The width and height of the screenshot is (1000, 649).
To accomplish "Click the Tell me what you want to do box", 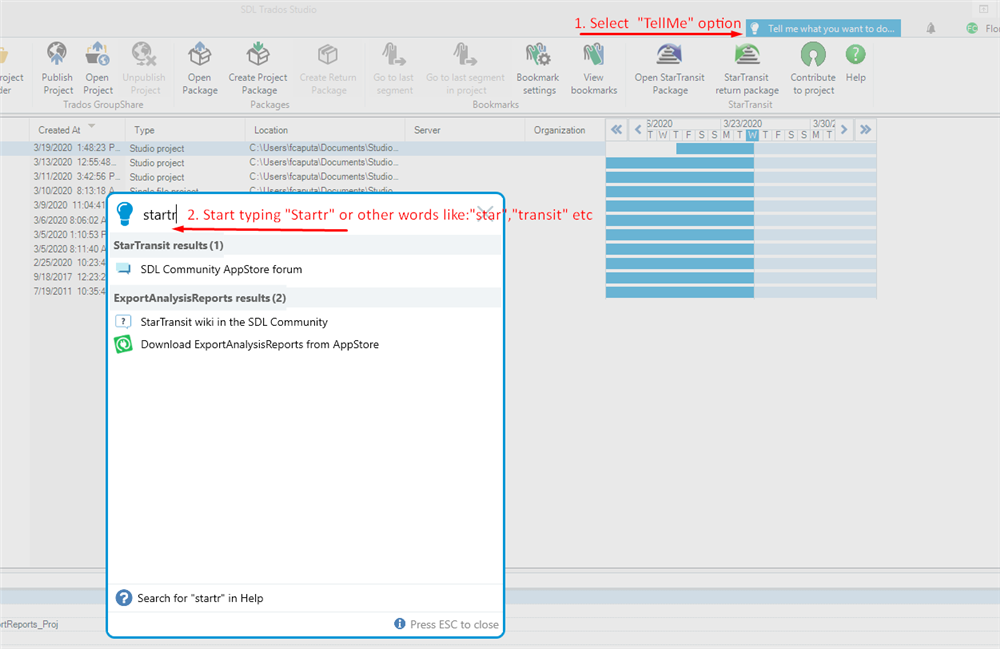I will point(823,28).
